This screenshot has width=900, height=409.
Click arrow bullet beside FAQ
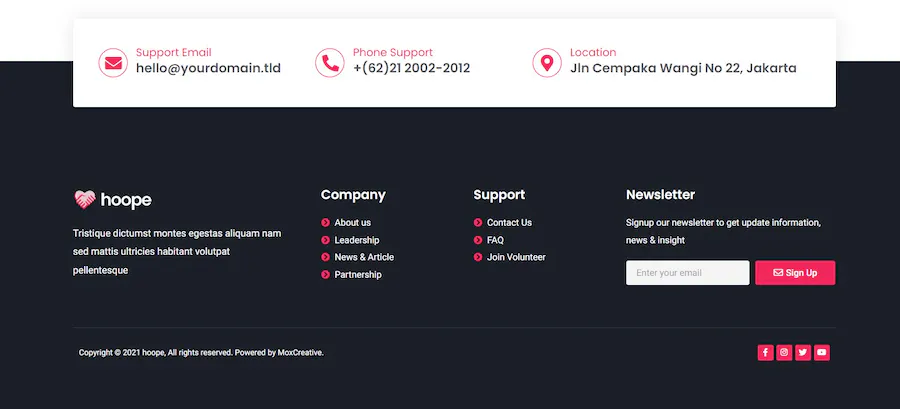click(x=478, y=240)
